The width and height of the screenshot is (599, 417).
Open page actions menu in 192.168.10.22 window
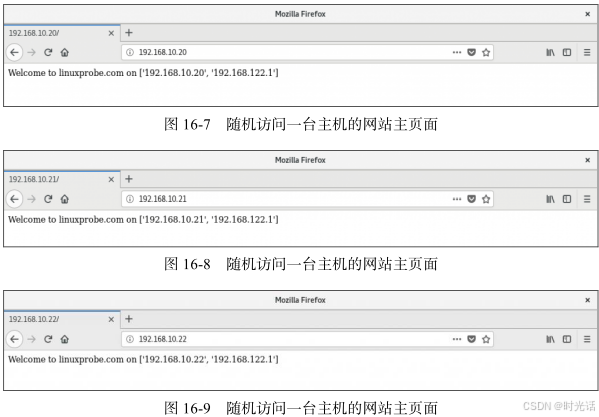457,339
